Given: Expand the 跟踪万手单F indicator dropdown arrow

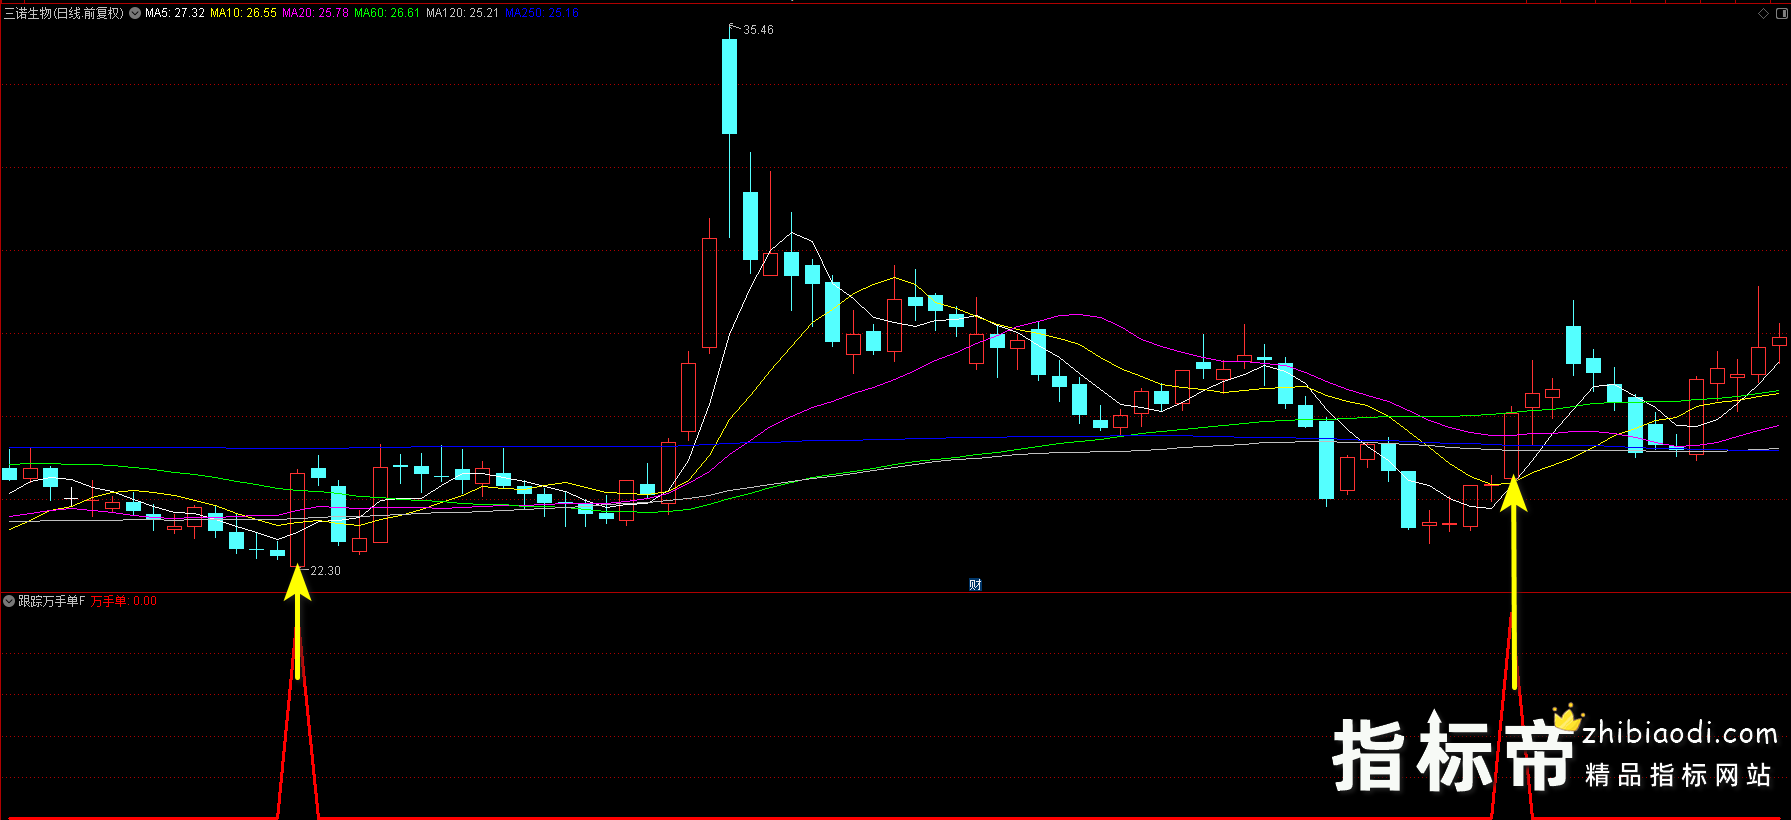Looking at the screenshot, I should click(9, 601).
